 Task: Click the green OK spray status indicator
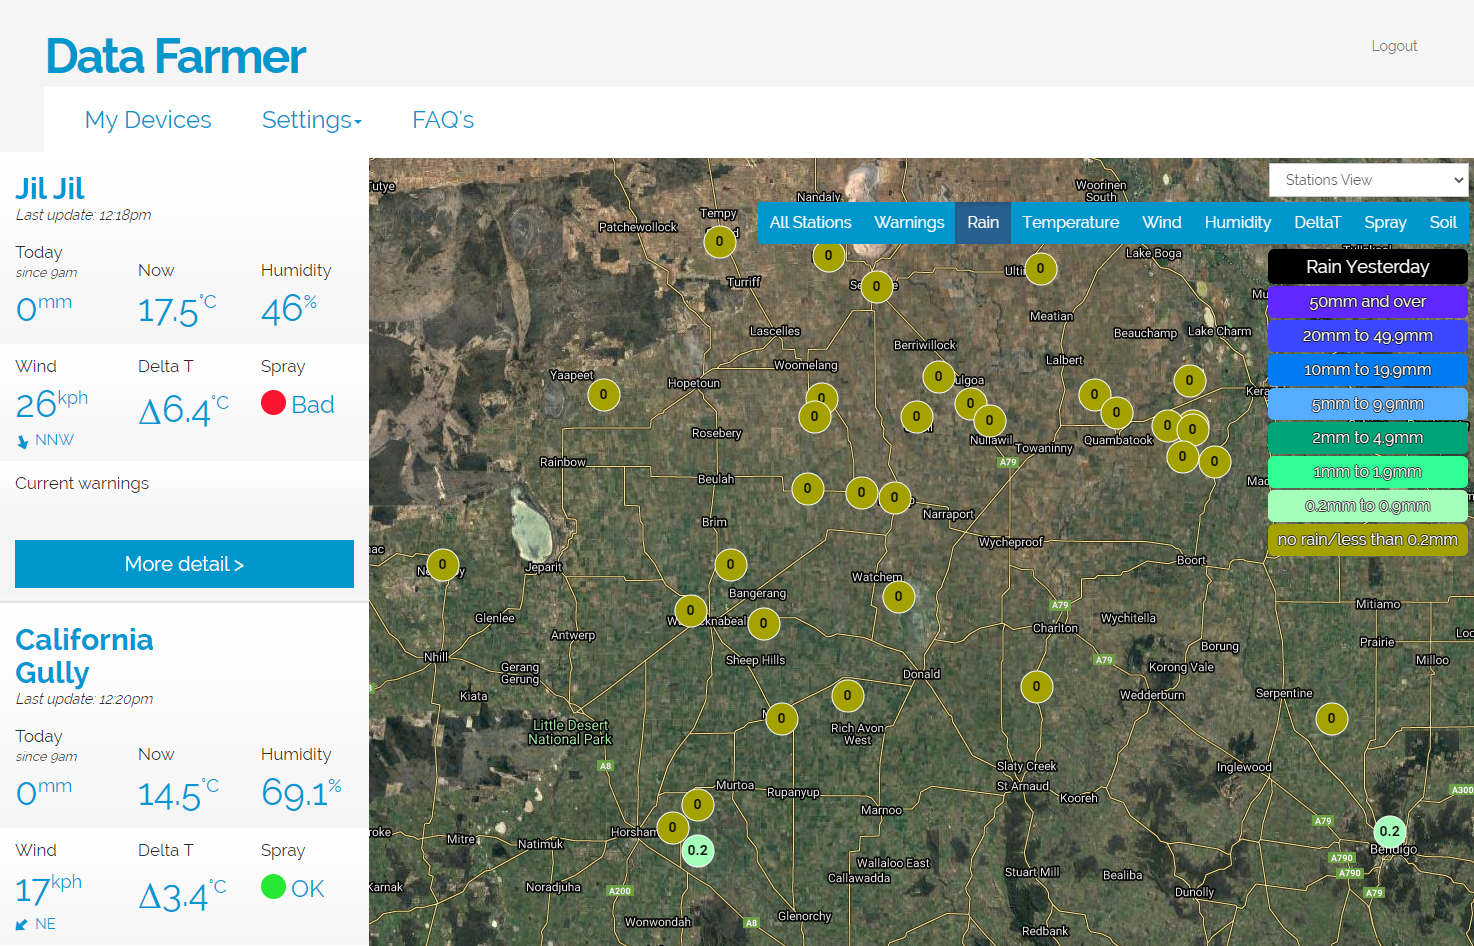274,887
